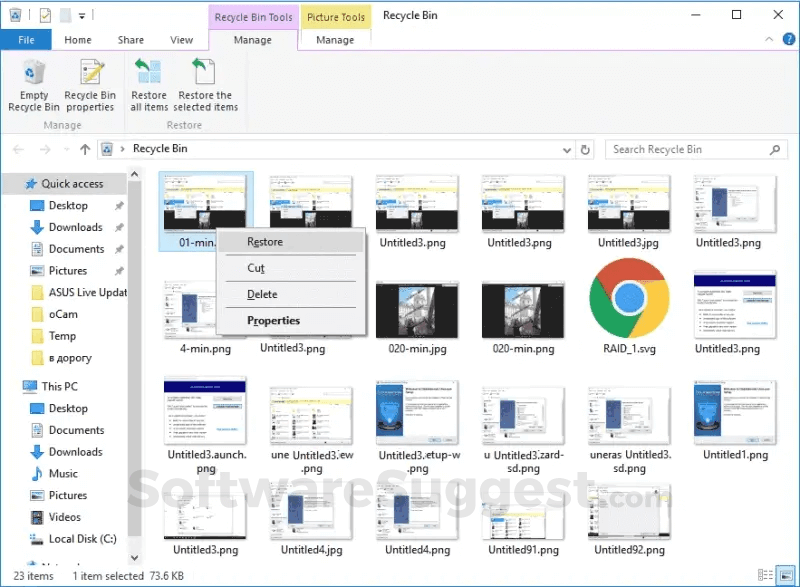800x587 pixels.
Task: Refresh the Recycle Bin view
Action: pyautogui.click(x=585, y=148)
